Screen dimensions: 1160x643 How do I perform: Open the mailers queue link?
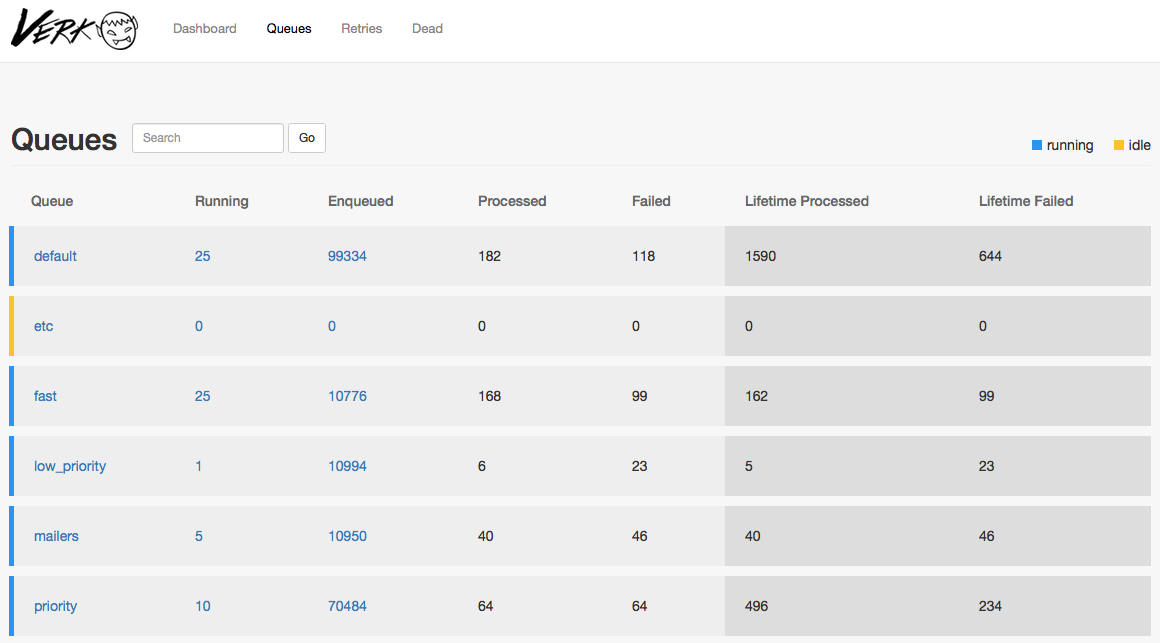pos(56,536)
